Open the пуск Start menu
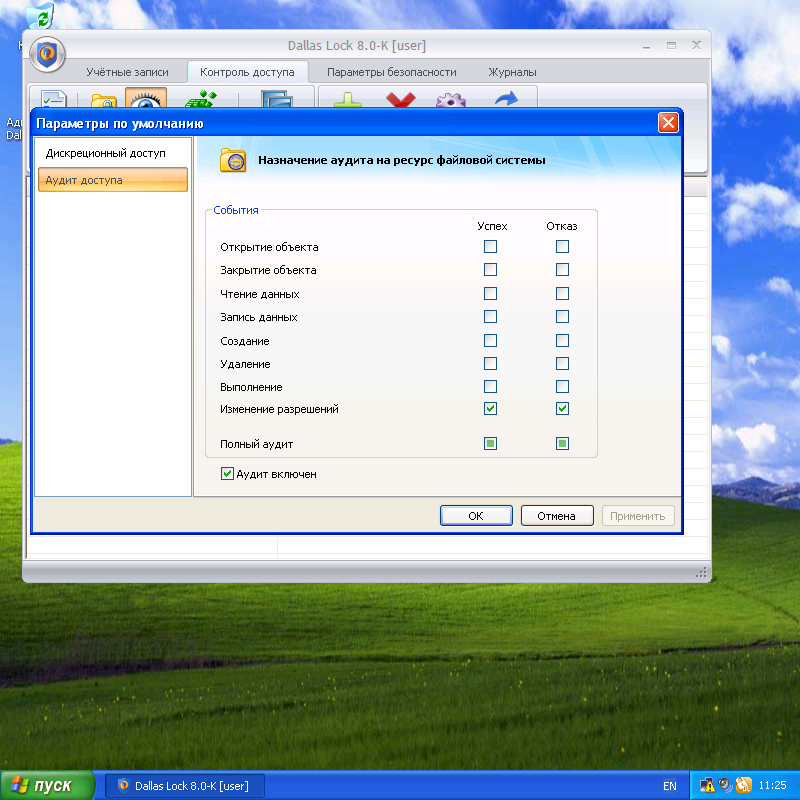Screen dimensions: 800x800 [x=47, y=786]
